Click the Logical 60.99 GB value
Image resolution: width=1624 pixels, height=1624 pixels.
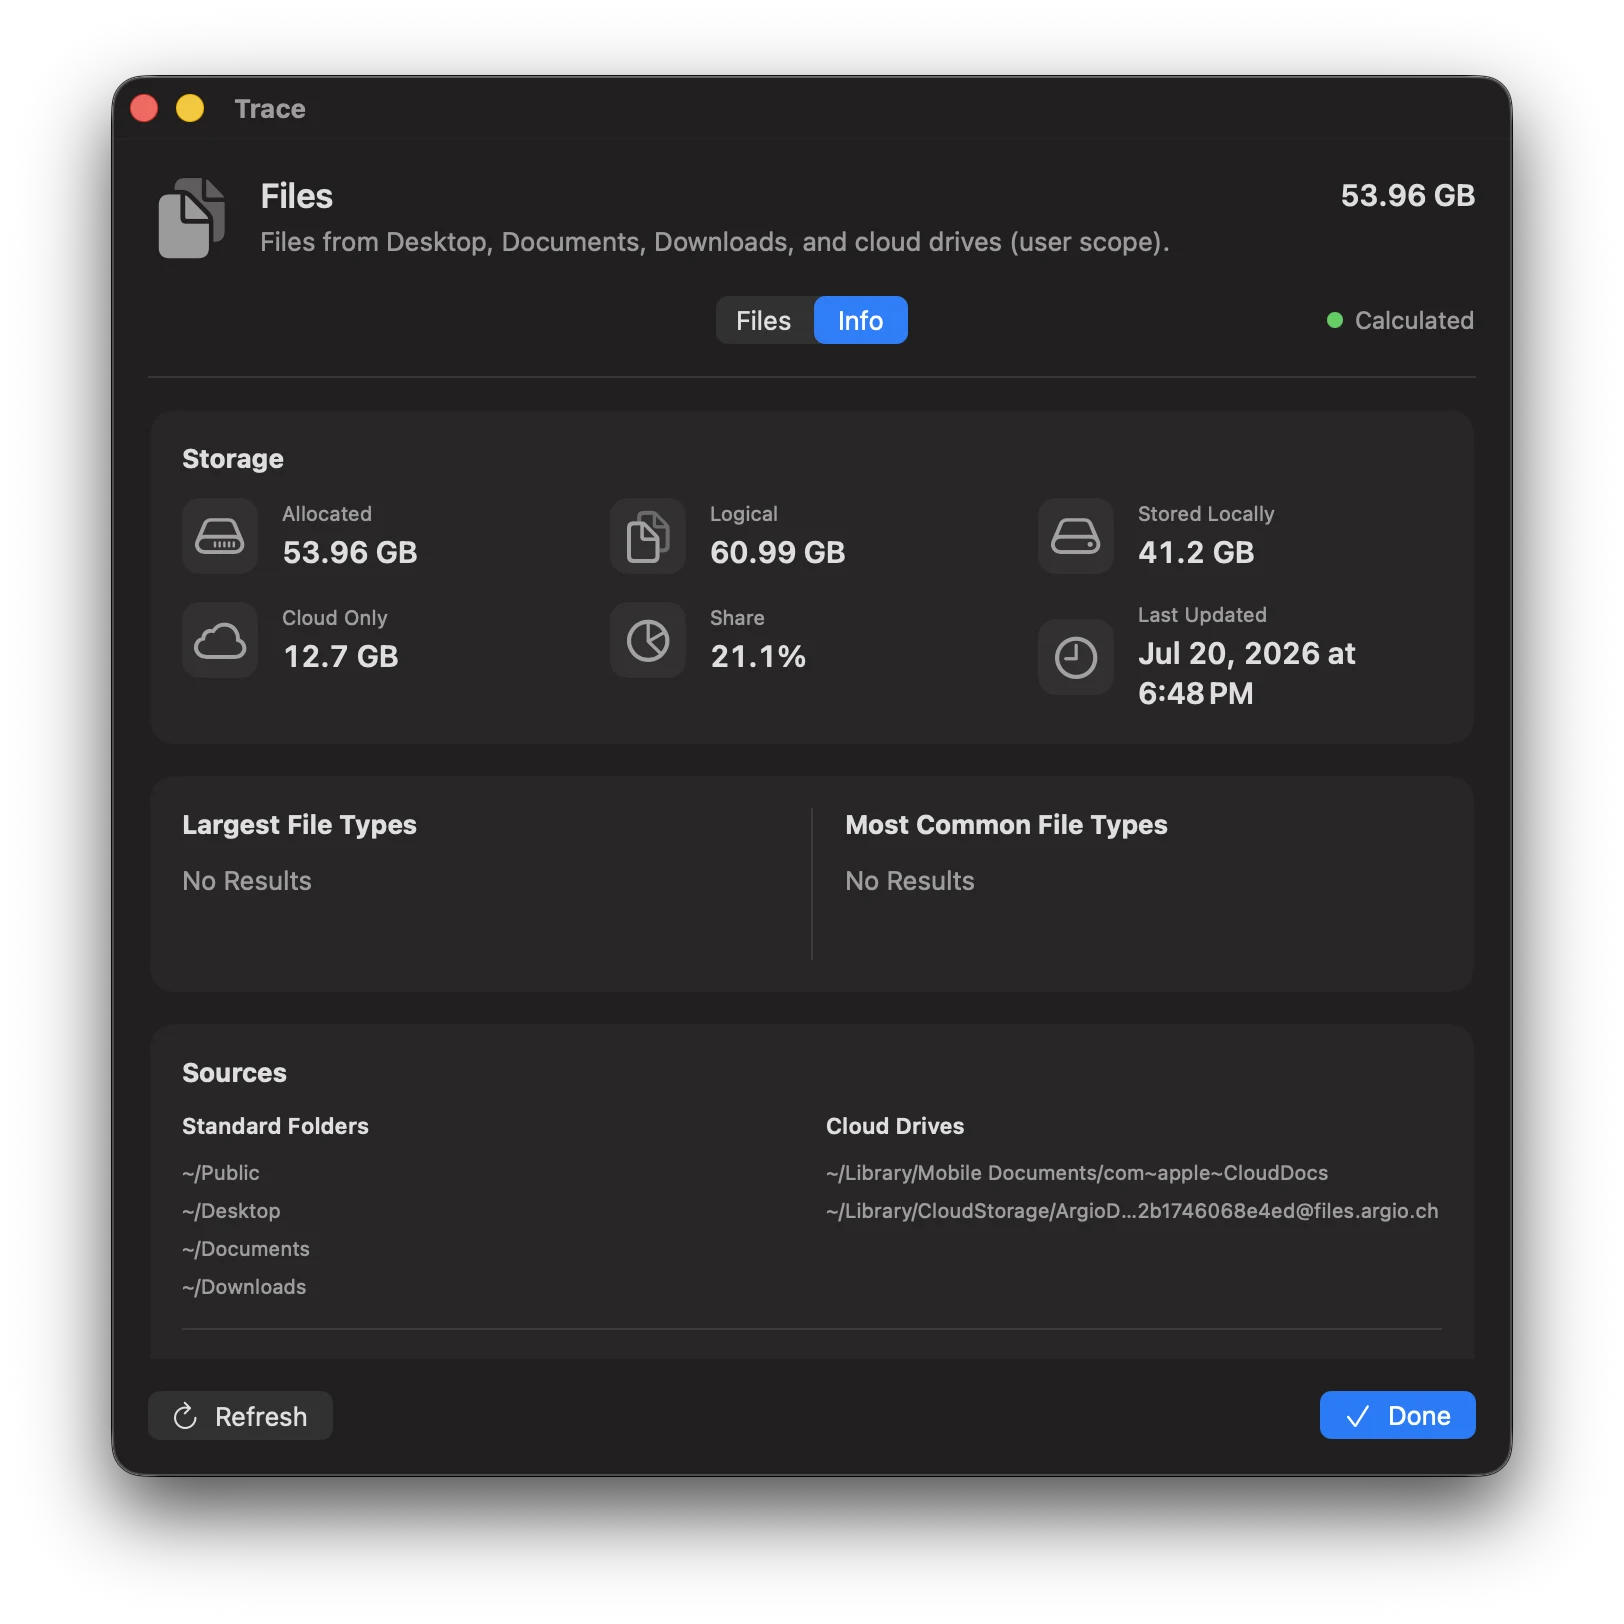coord(777,552)
